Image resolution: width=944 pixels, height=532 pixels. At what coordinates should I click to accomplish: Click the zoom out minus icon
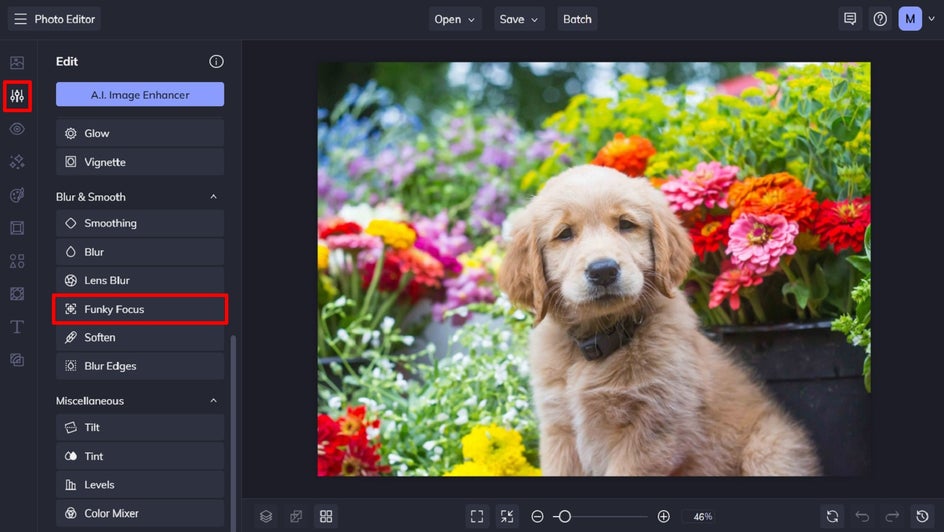coord(537,516)
